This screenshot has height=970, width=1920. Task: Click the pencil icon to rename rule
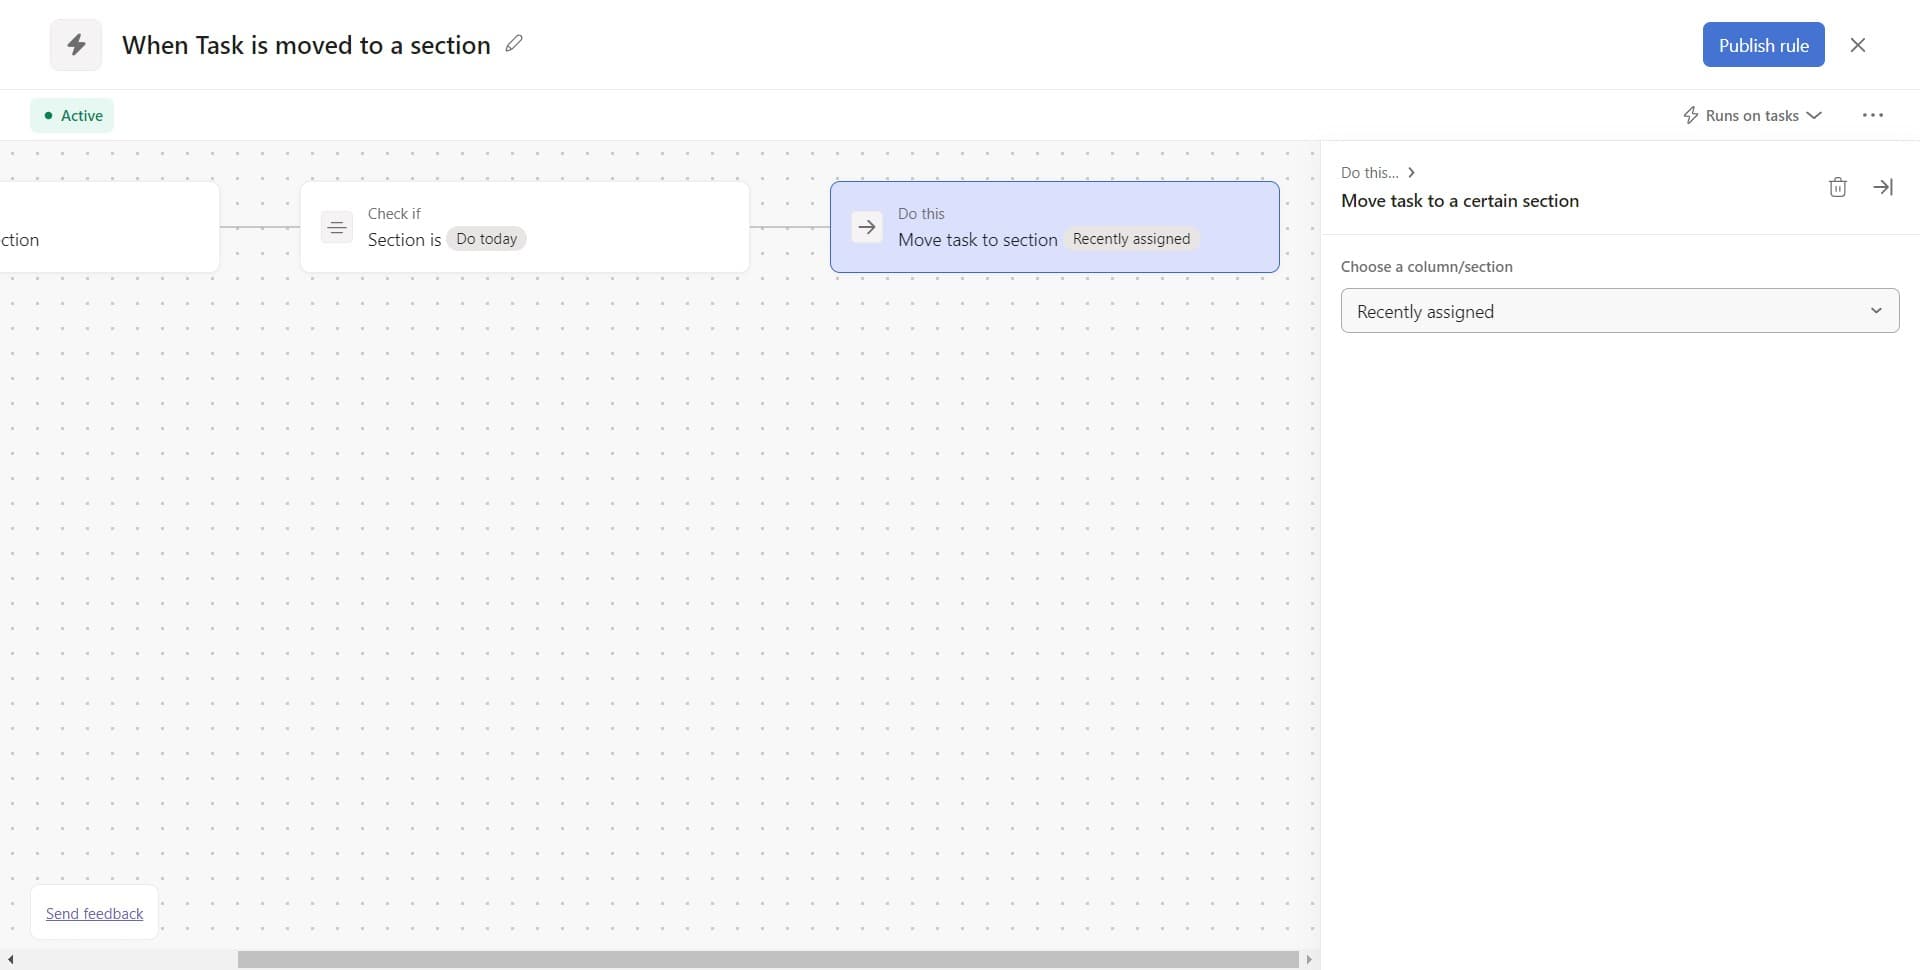click(514, 44)
